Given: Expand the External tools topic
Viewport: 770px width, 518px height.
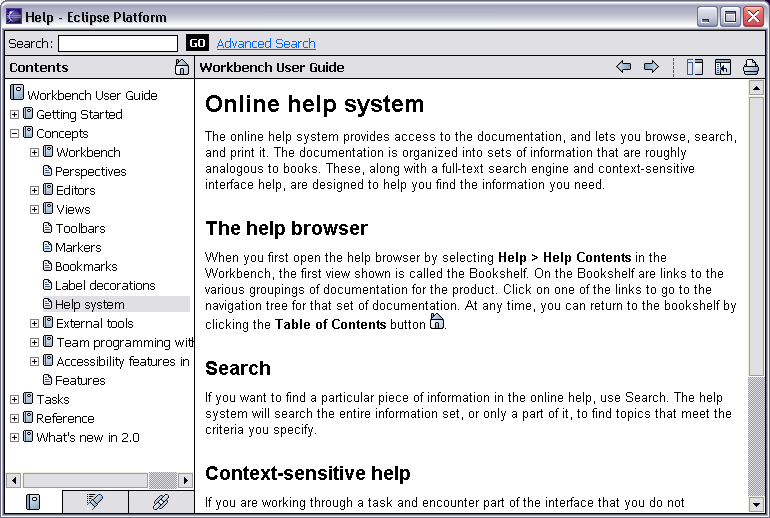Looking at the screenshot, I should click(x=34, y=323).
